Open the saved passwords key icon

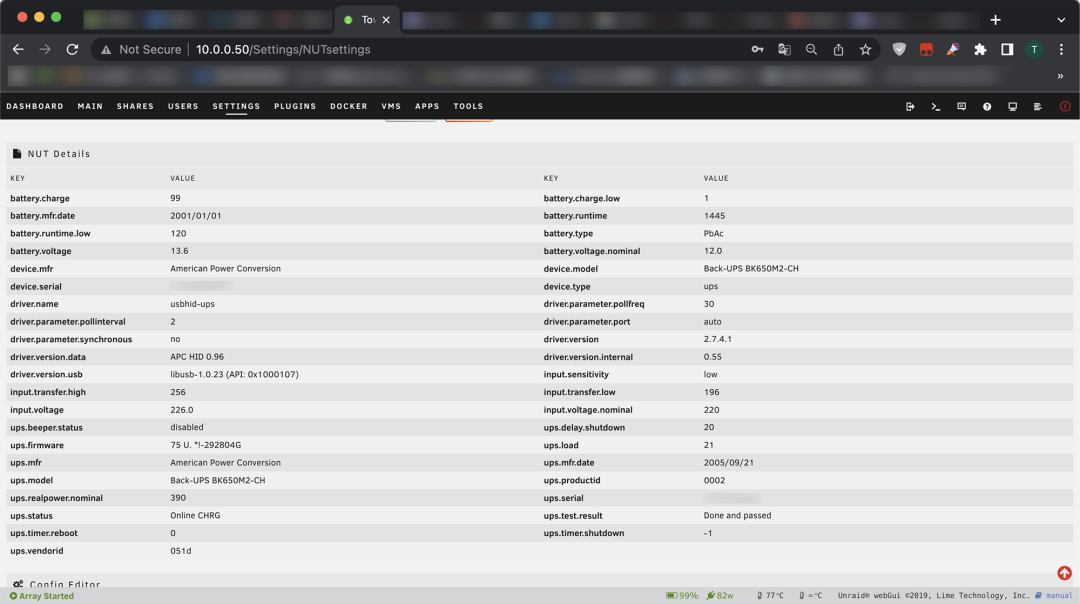click(757, 50)
